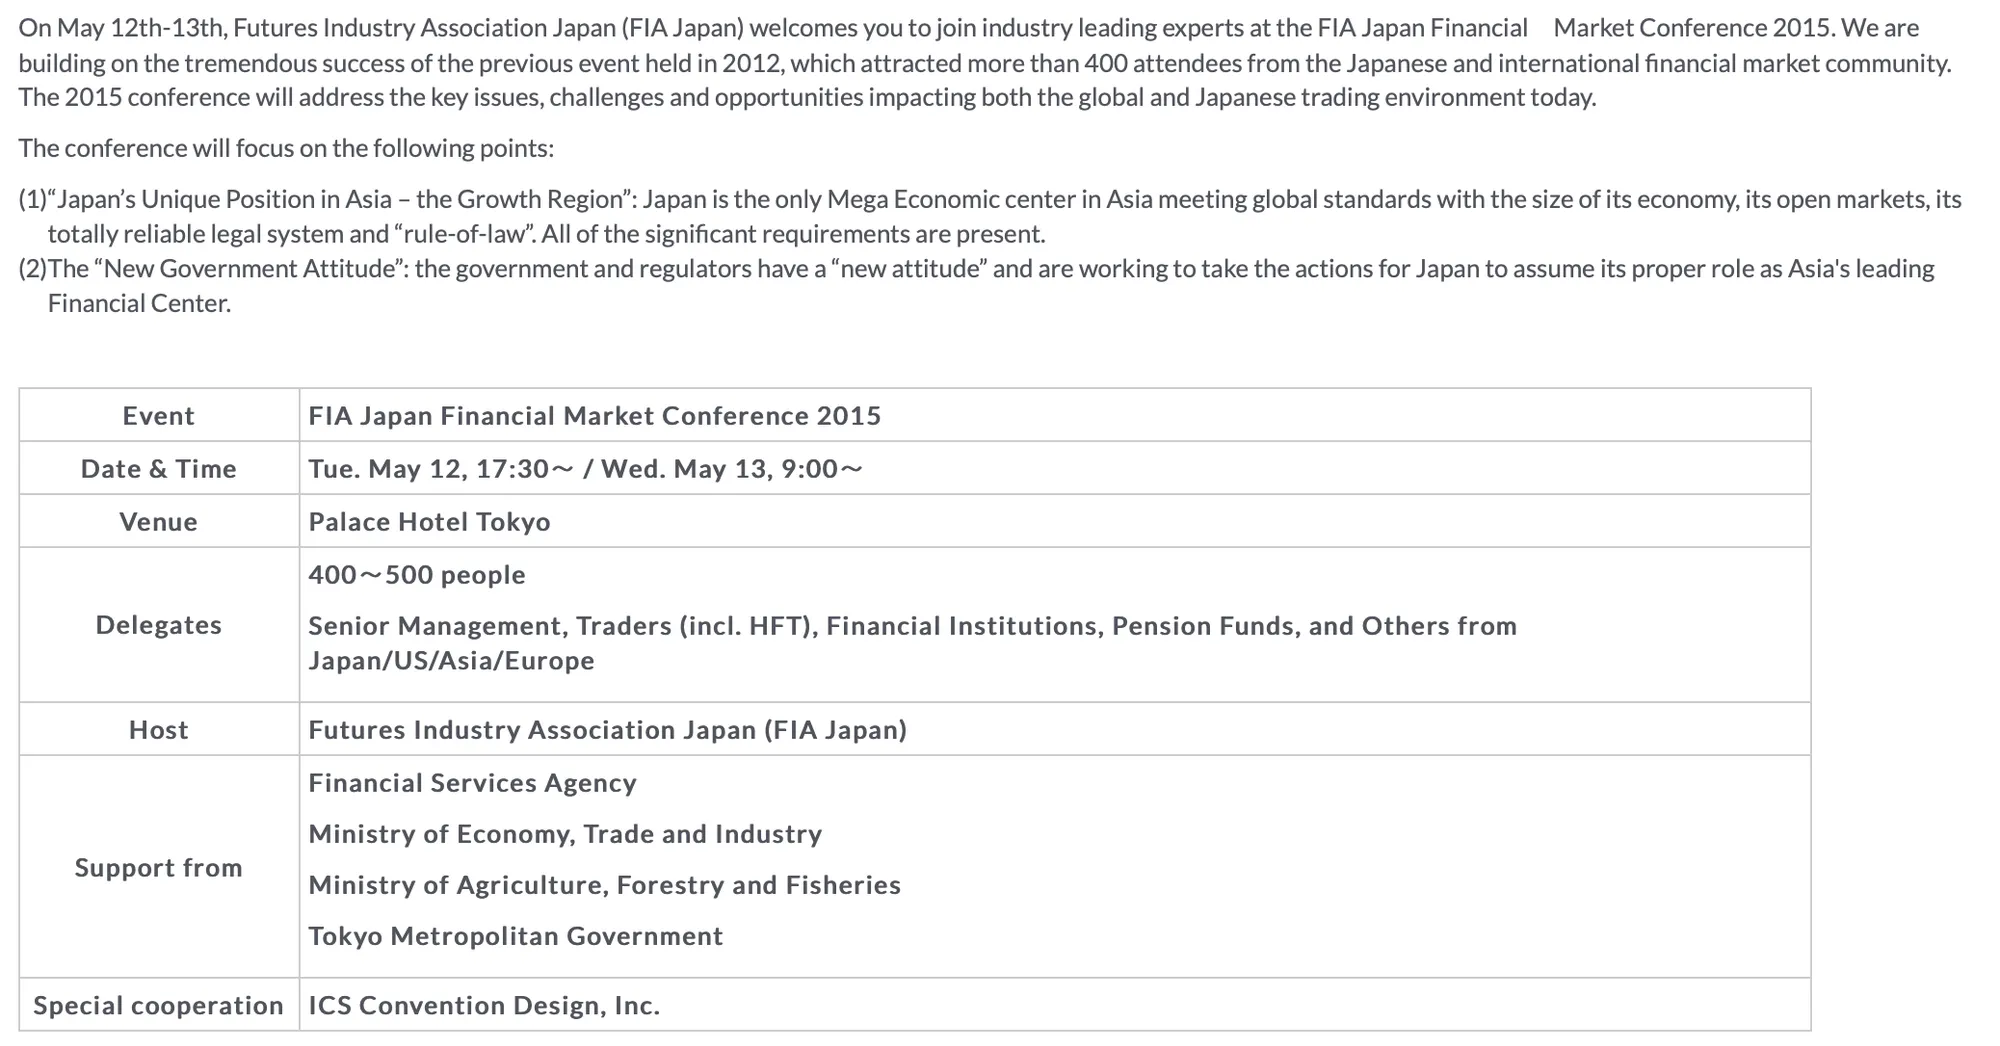Click the Special cooperation label
The width and height of the screenshot is (2000, 1046).
(159, 1005)
